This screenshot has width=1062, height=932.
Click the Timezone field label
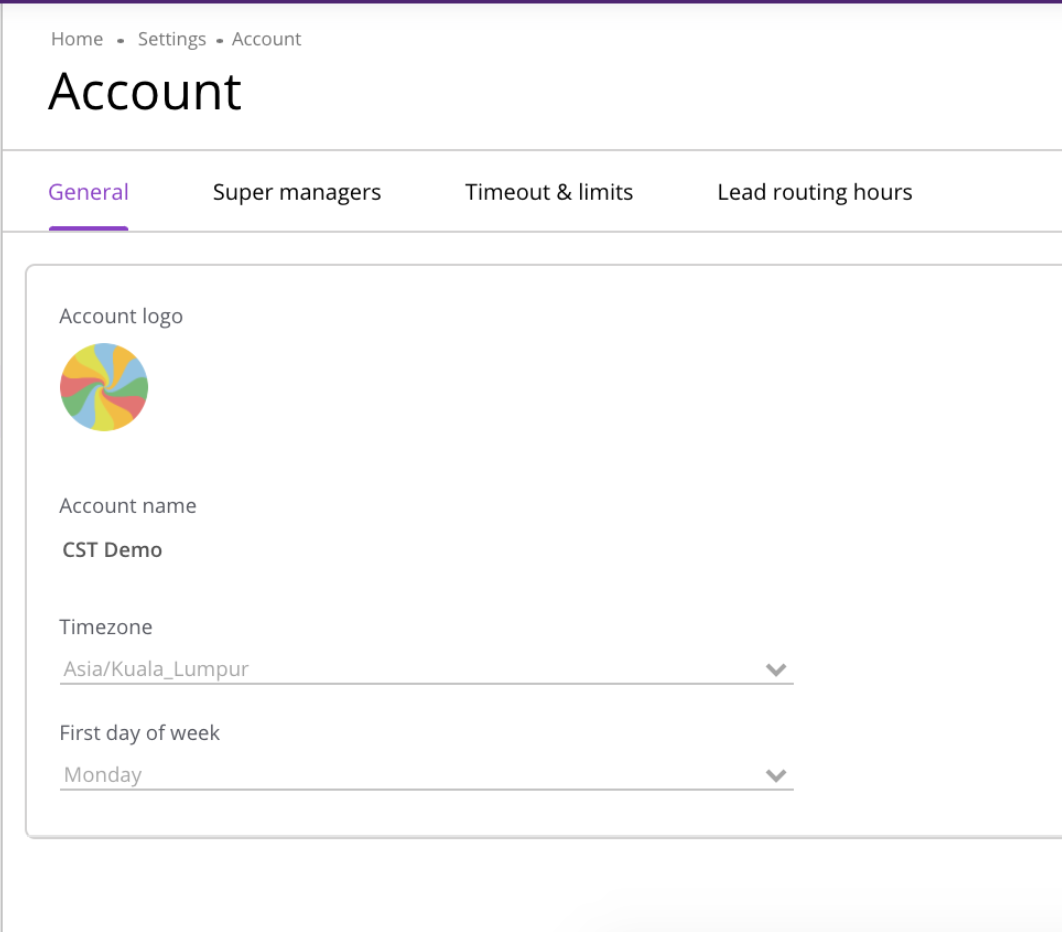[106, 627]
